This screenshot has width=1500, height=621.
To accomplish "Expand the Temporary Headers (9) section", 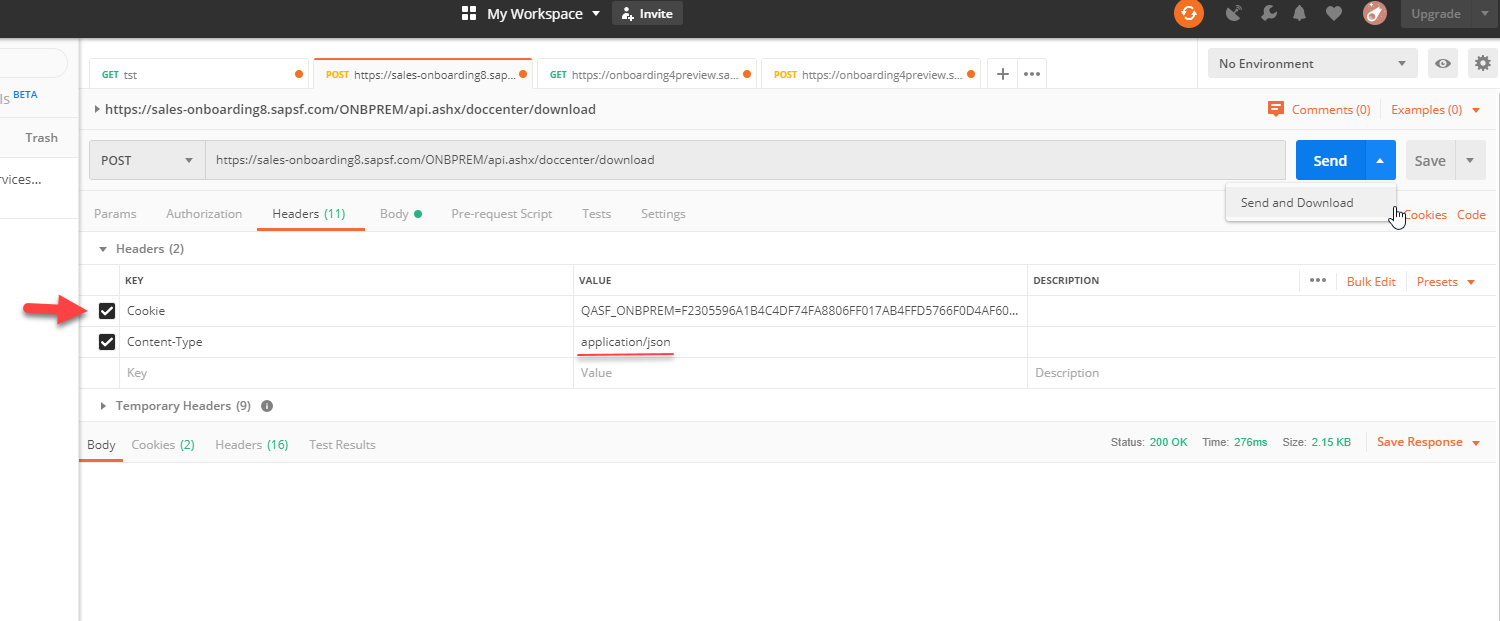I will click(102, 406).
